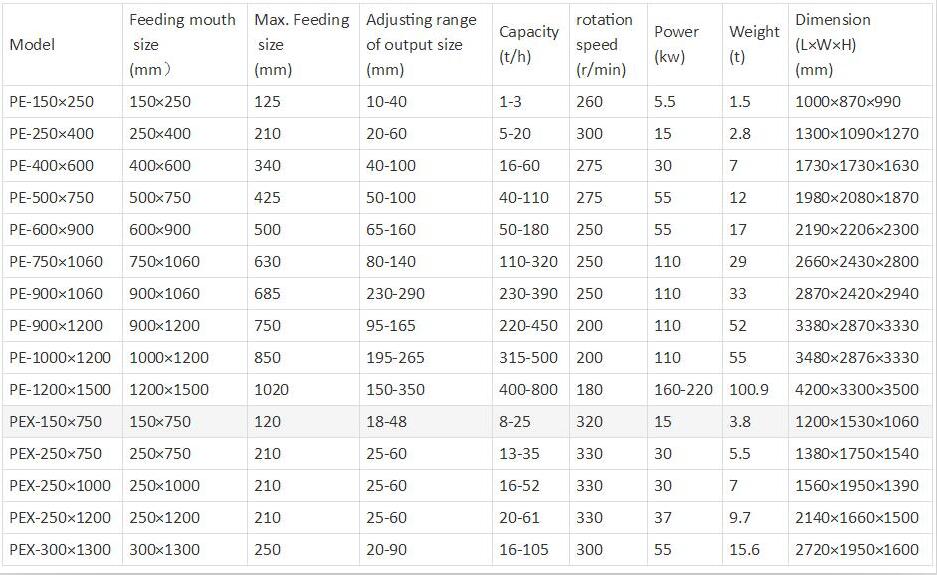Image resolution: width=937 pixels, height=575 pixels.
Task: Click the Power (kw) column header
Action: 685,44
